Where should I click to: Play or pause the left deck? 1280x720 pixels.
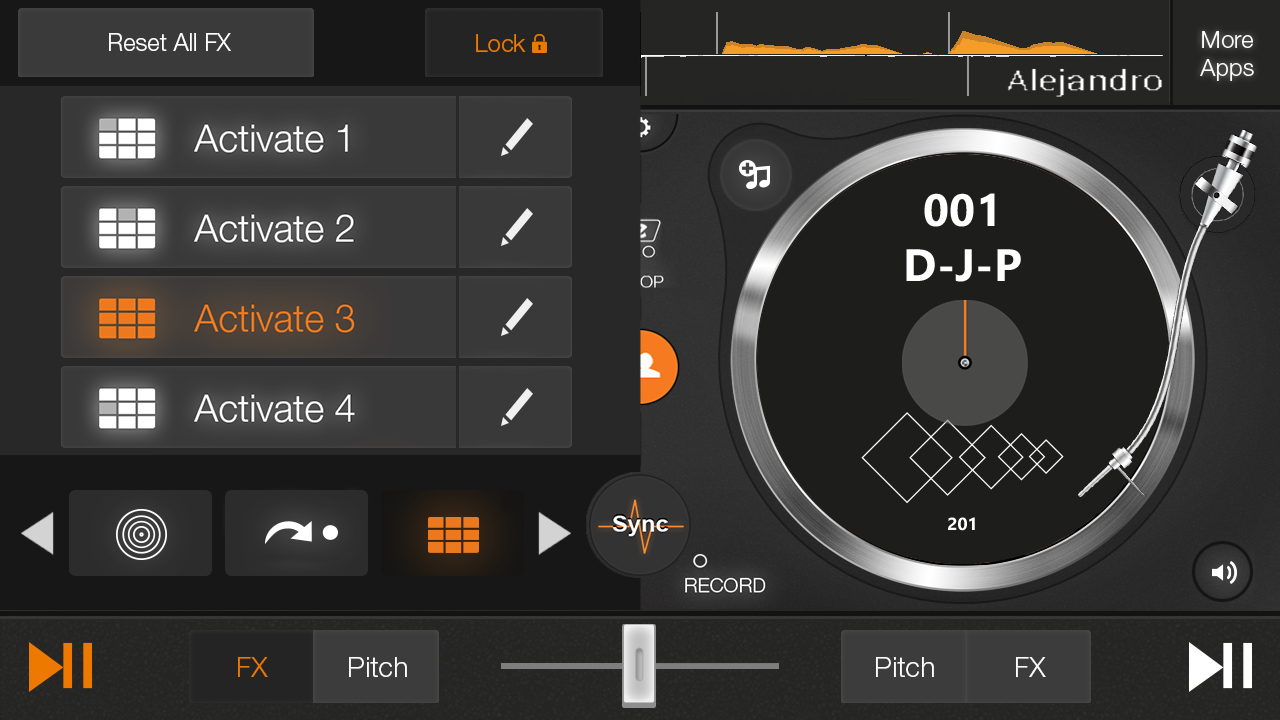point(61,667)
